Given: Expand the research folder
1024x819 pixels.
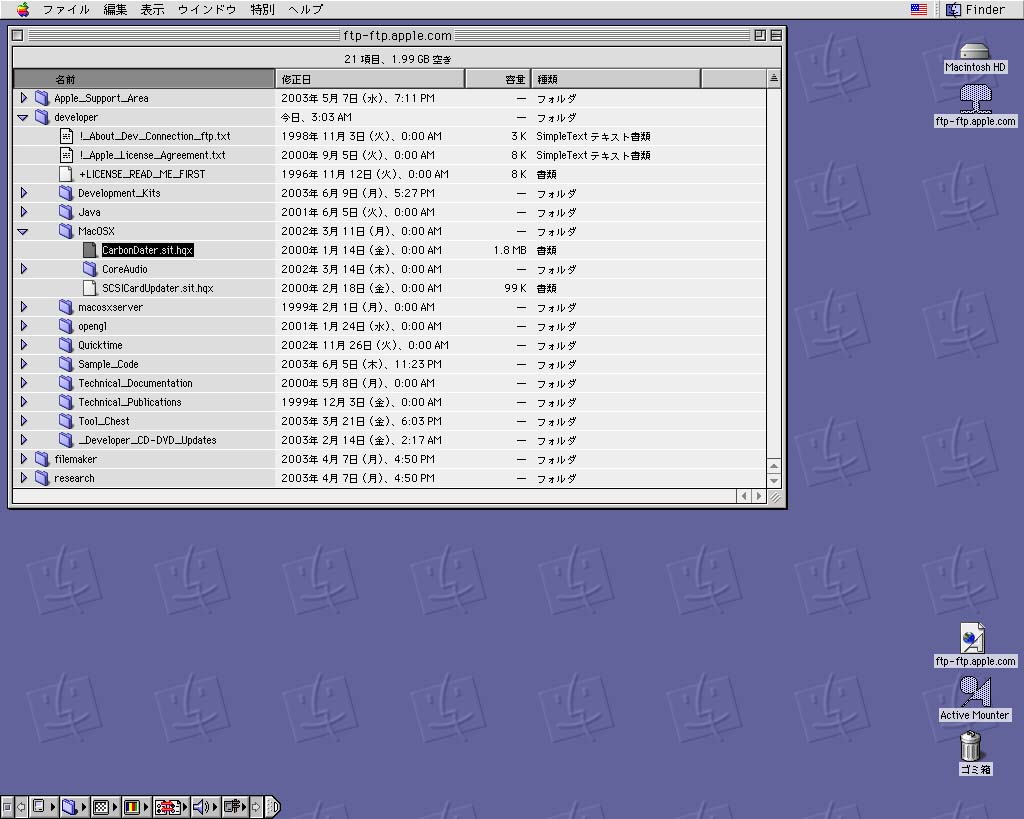Looking at the screenshot, I should 24,477.
